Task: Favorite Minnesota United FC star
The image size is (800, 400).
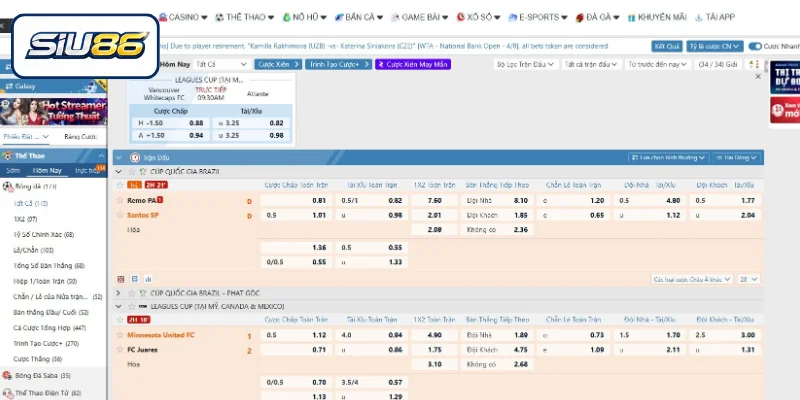Action: (120, 335)
